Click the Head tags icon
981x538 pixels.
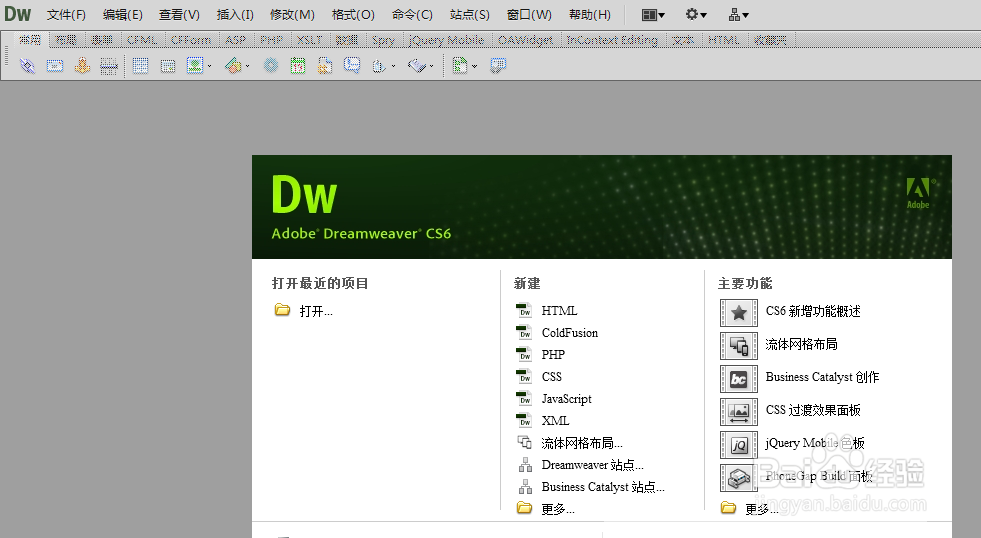[379, 65]
